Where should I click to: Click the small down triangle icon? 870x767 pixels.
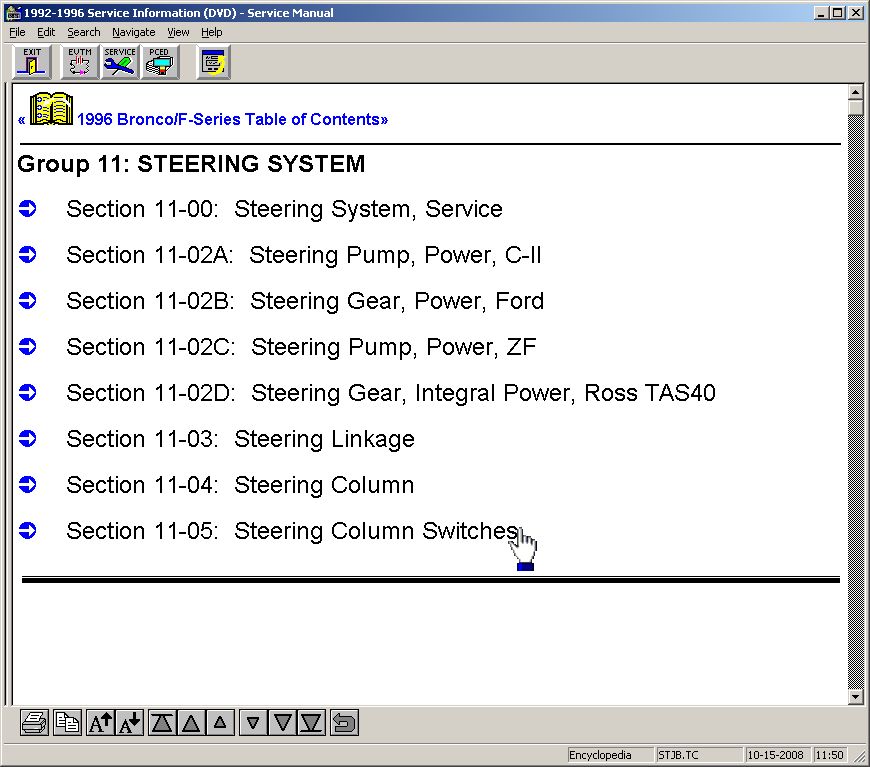click(253, 723)
